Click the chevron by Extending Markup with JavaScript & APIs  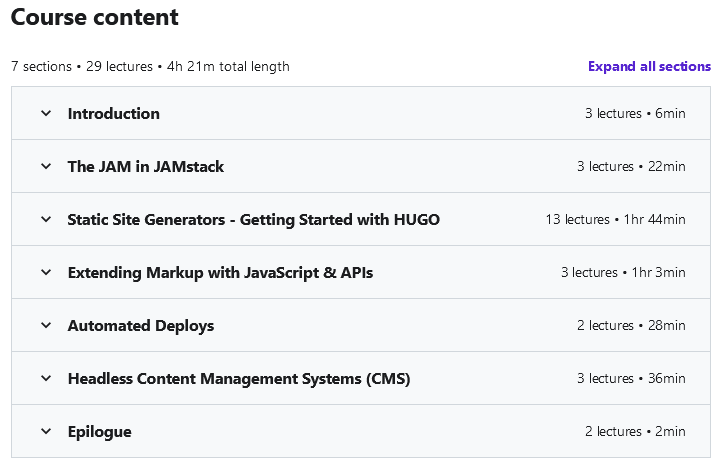tap(46, 272)
